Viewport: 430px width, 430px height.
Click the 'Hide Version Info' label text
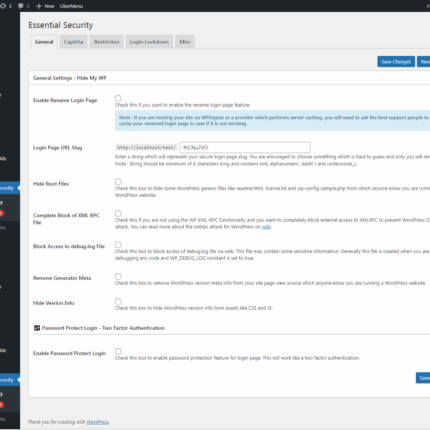(53, 303)
